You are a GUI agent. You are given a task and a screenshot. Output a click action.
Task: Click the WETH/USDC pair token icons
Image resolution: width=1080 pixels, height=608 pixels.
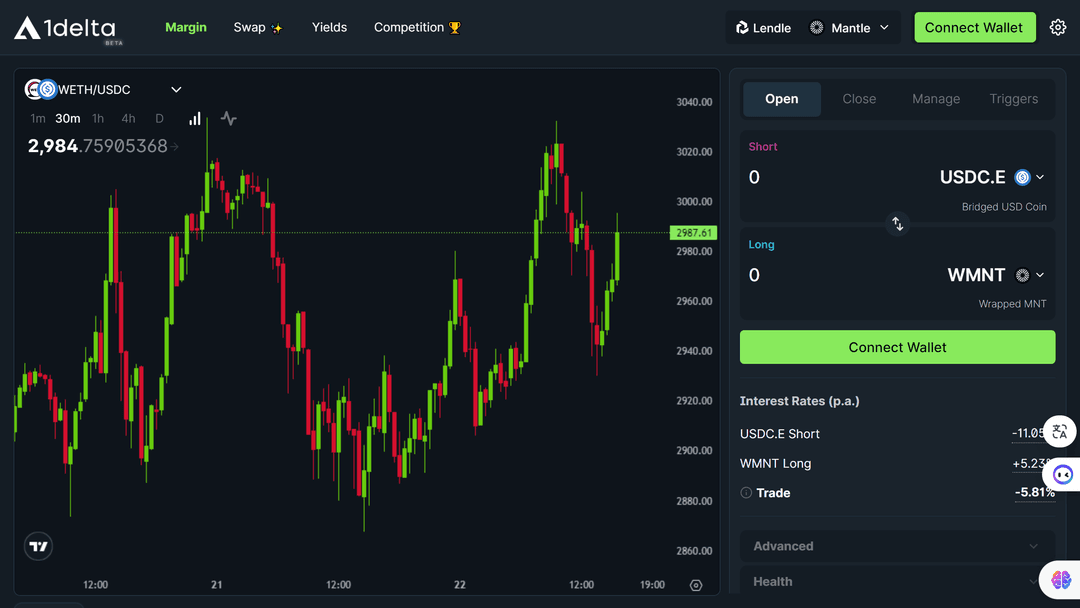coord(40,90)
